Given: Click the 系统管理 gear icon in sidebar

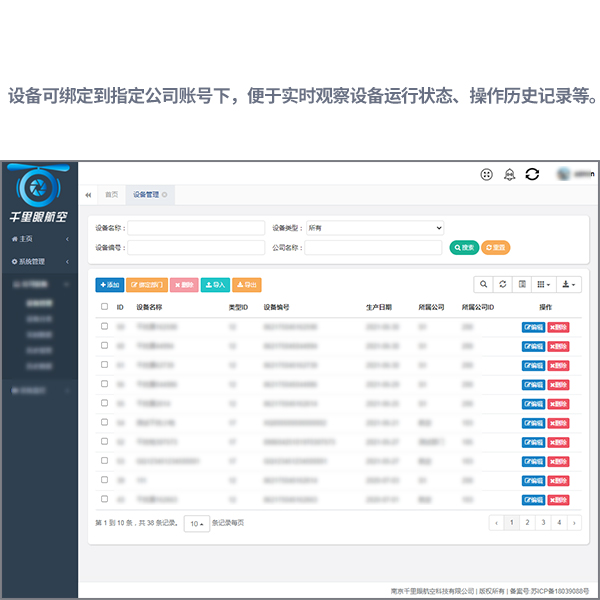Looking at the screenshot, I should pos(15,262).
